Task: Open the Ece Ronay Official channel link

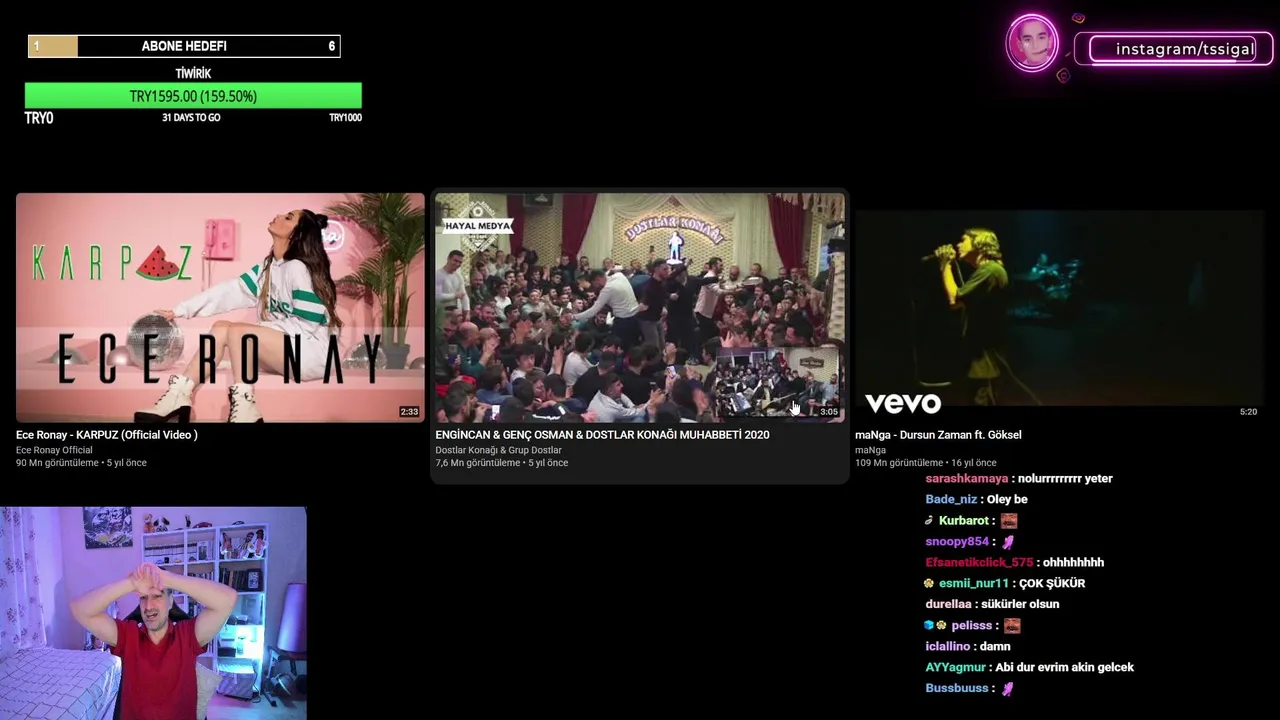Action: tap(54, 450)
